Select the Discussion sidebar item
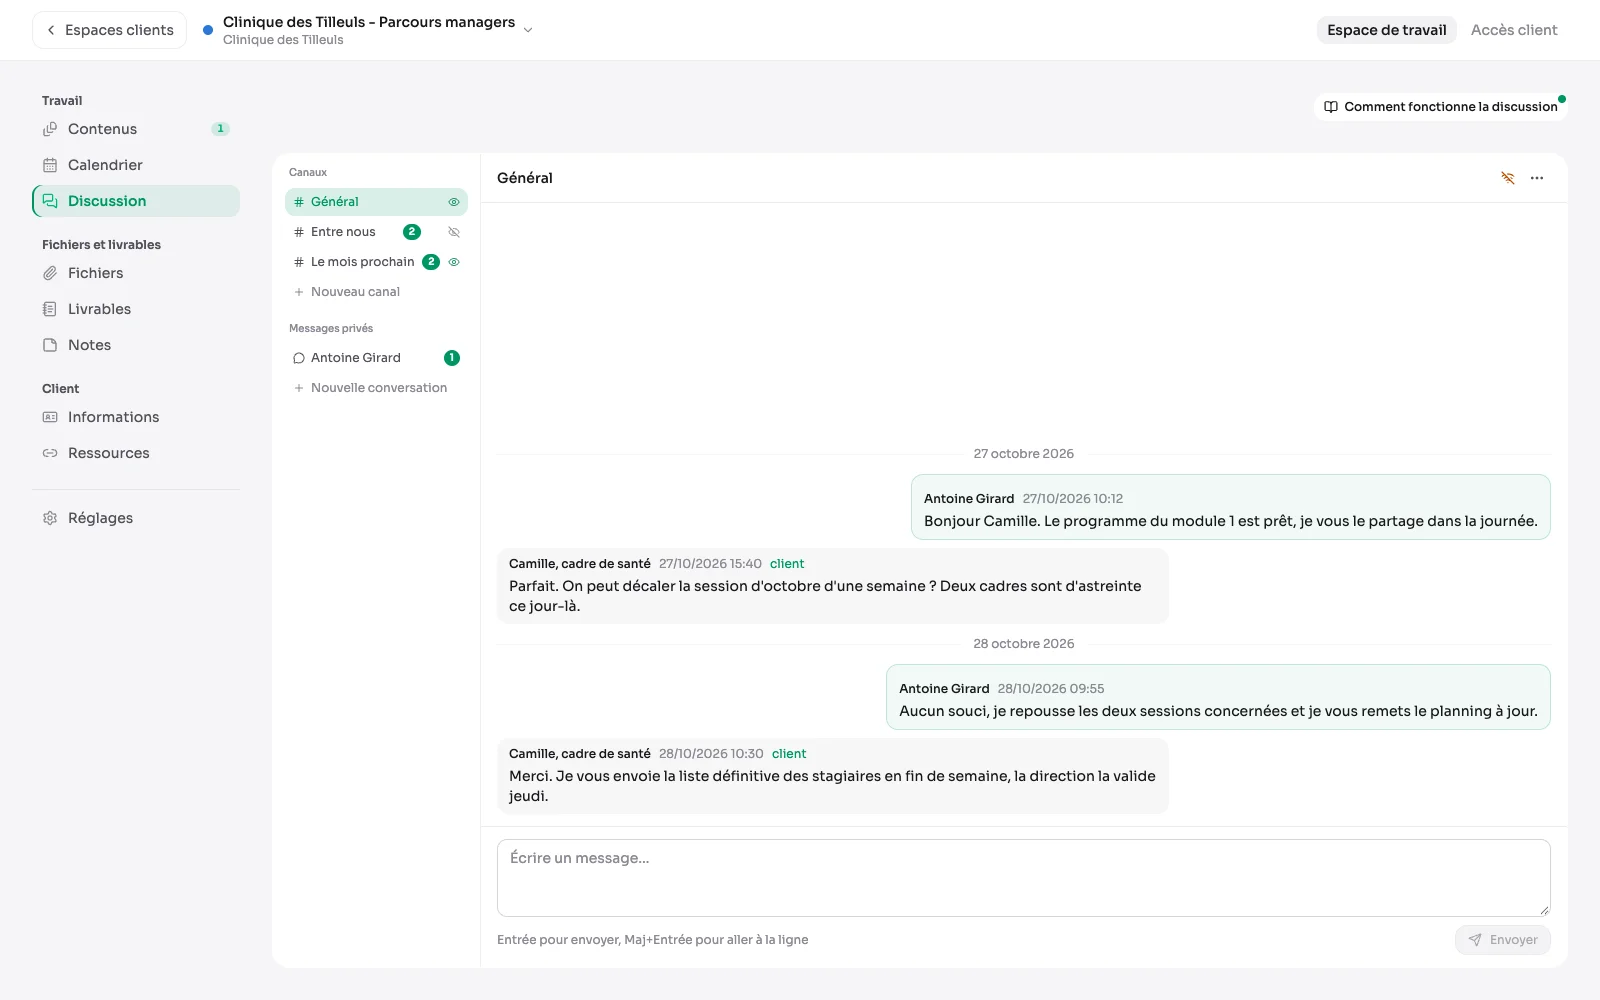This screenshot has width=1600, height=1000. click(x=136, y=201)
